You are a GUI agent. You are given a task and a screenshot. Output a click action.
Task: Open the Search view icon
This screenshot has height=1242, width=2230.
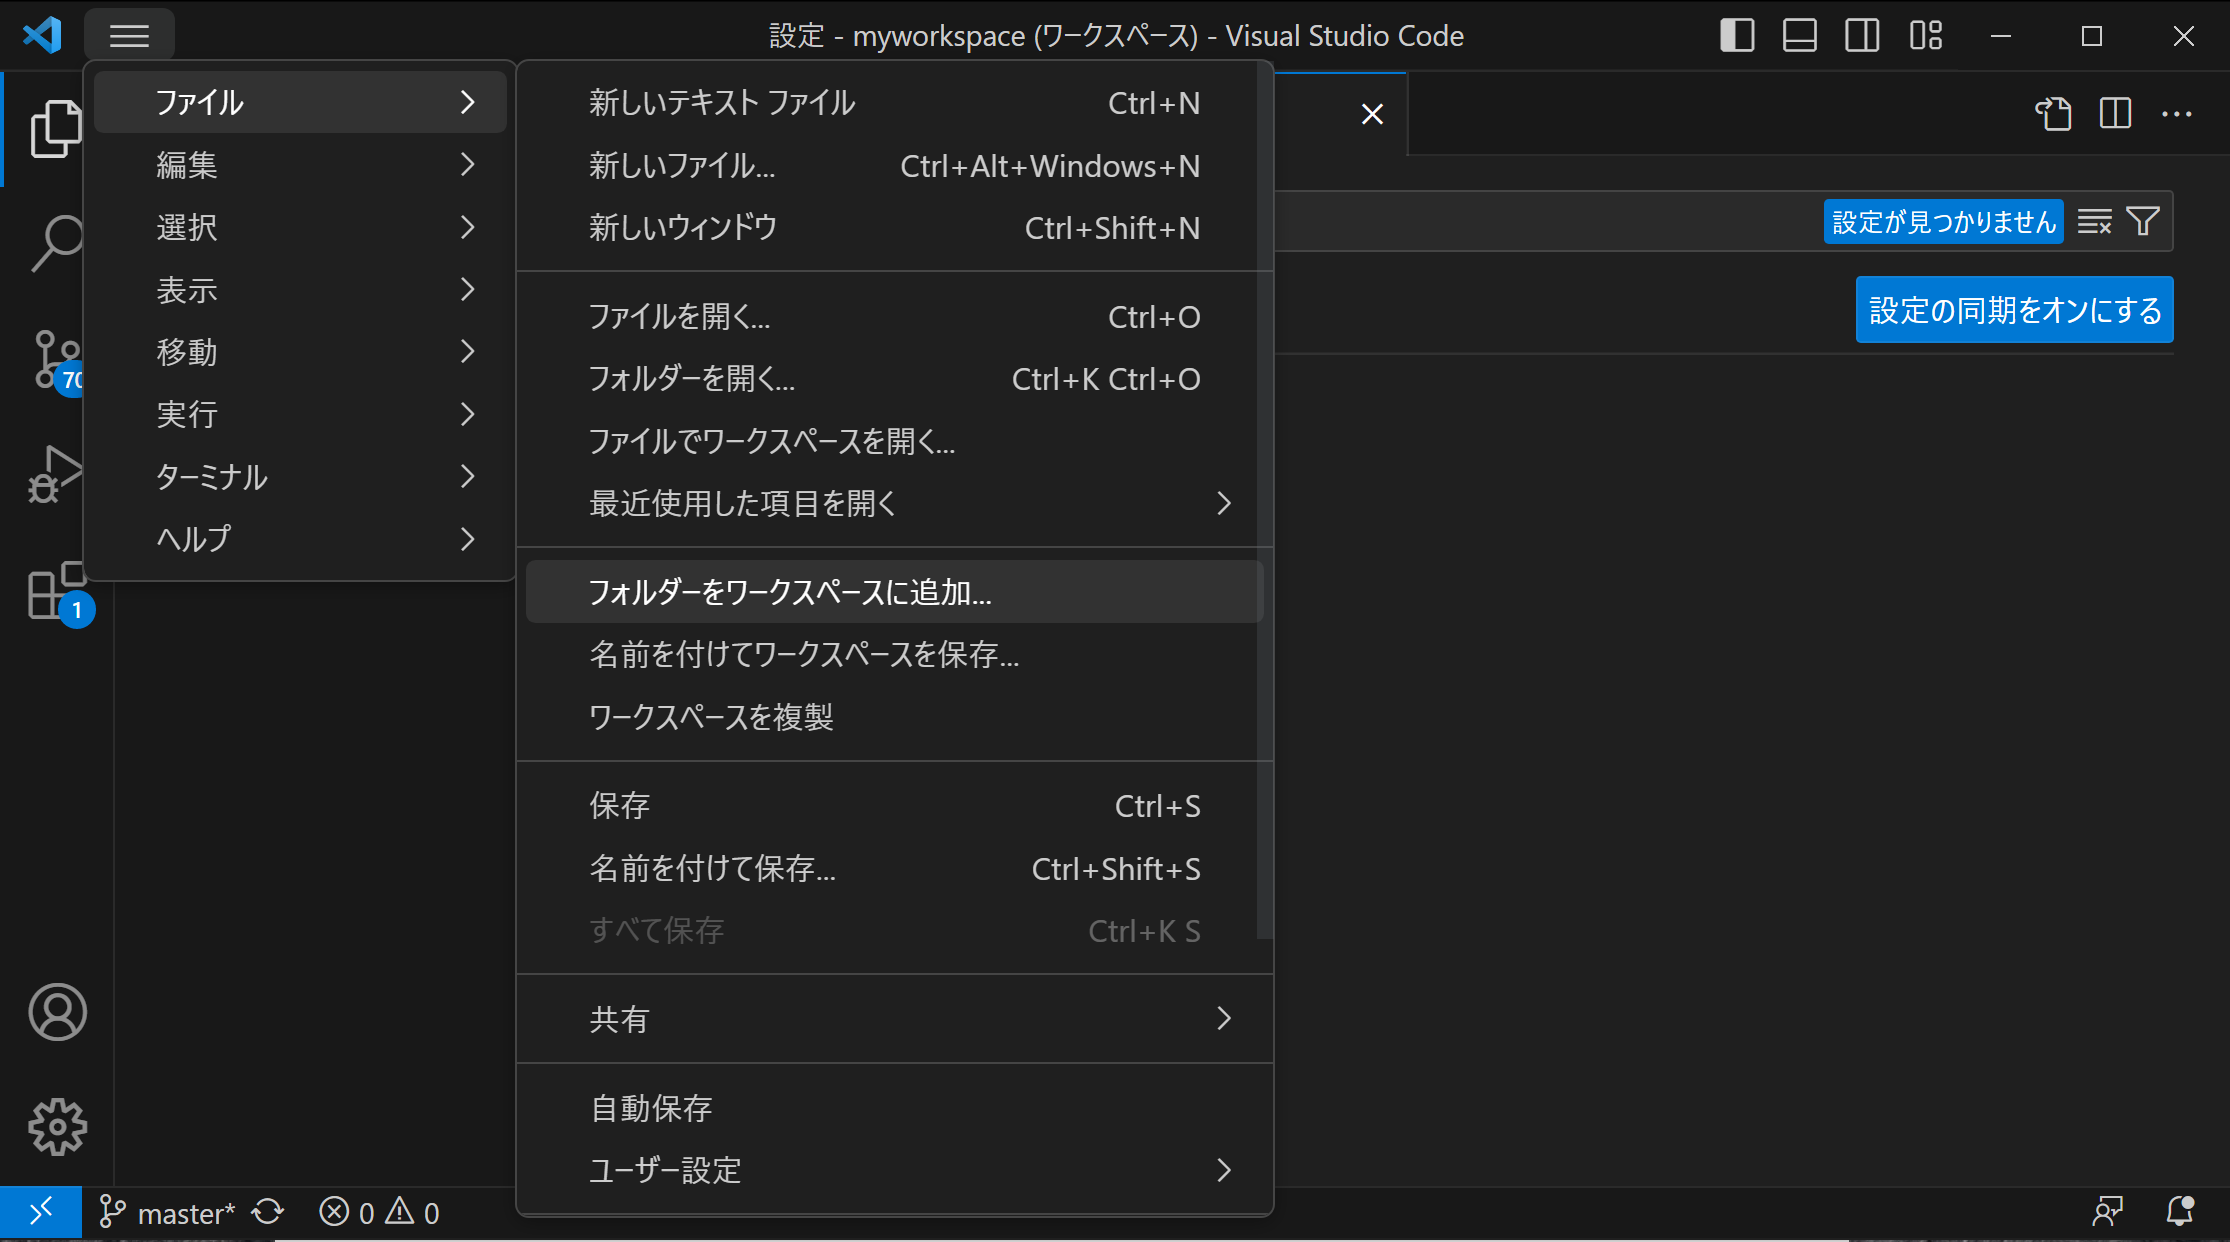tap(56, 243)
